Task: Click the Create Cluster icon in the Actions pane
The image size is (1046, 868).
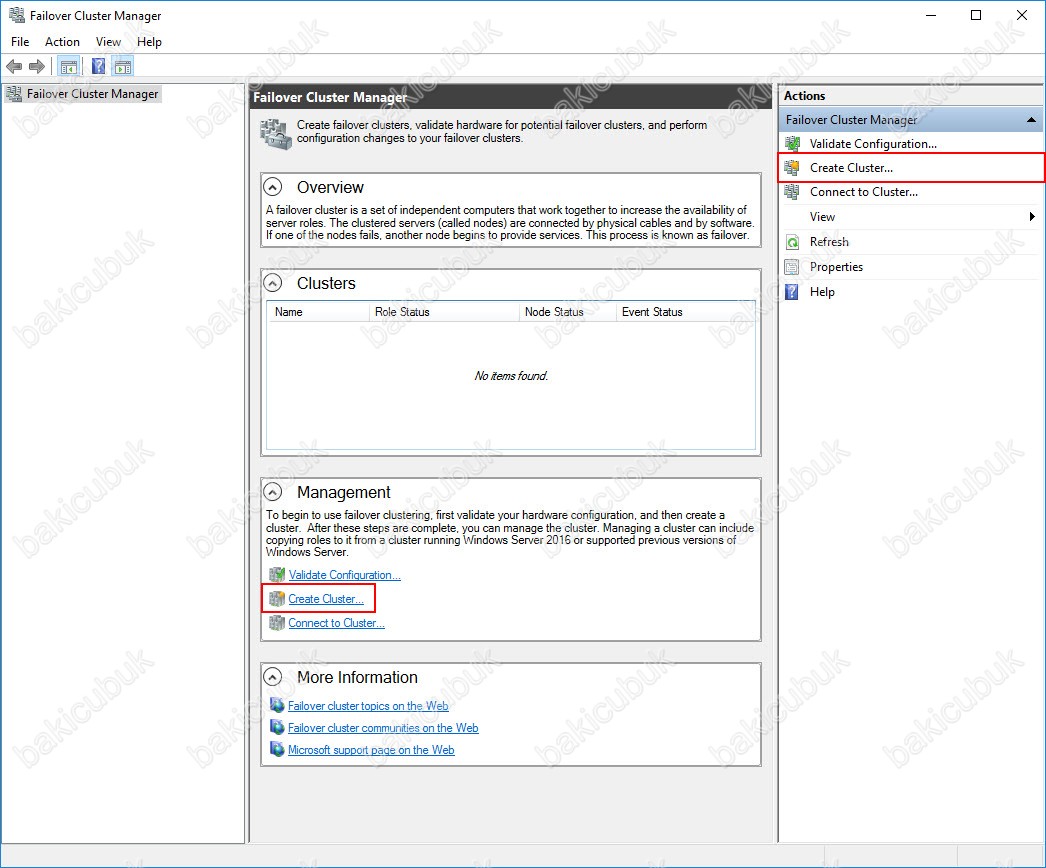Action: point(793,167)
